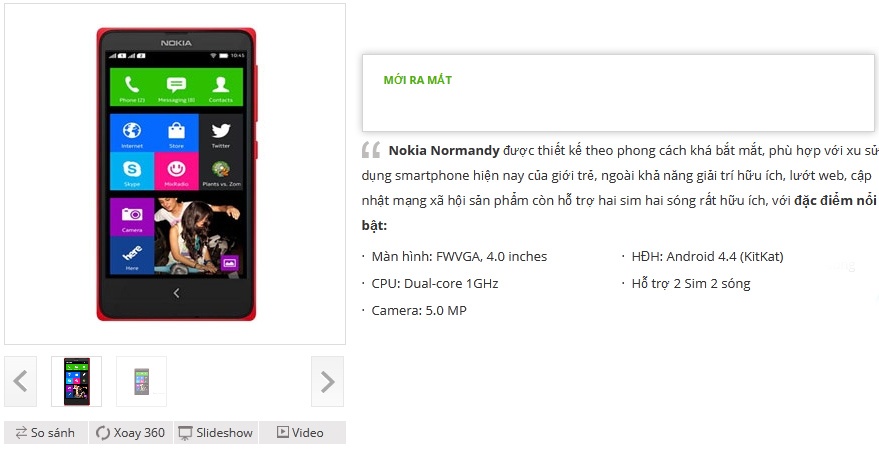Tap the phone's back chevron key
The image size is (879, 454).
[176, 293]
